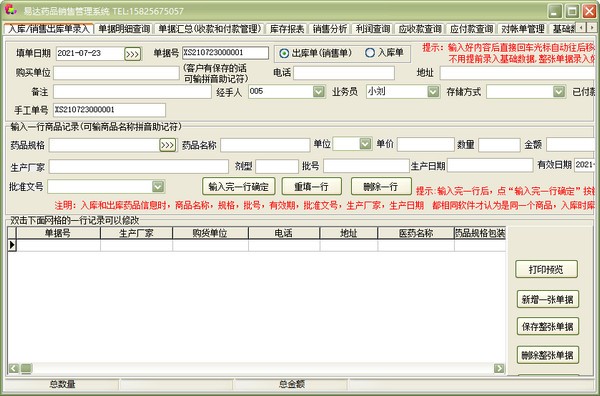Click into 购买单位 input field
Screen dimensions: 600x396
click(x=116, y=73)
